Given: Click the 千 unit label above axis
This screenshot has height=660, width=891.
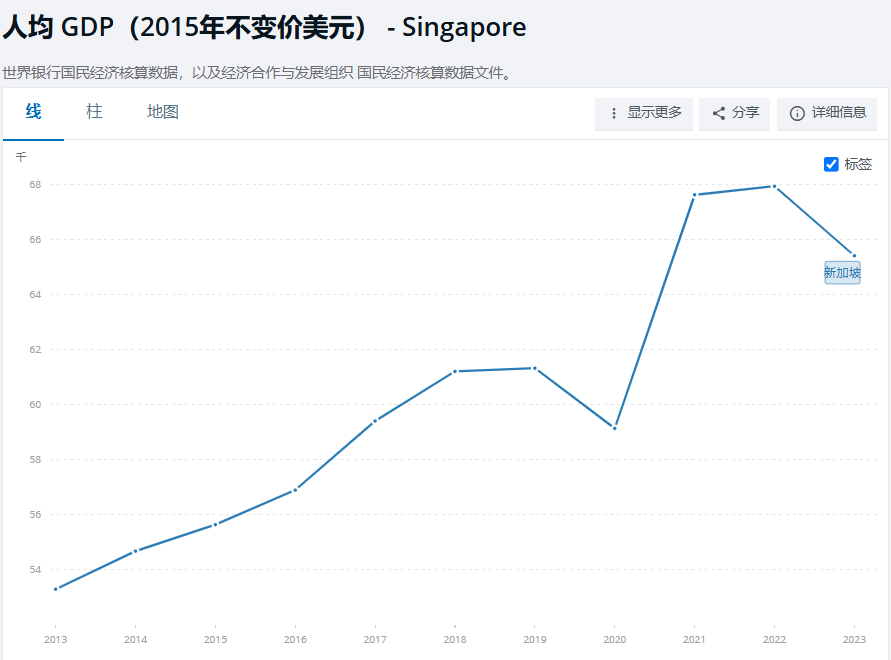Looking at the screenshot, I should (x=21, y=157).
